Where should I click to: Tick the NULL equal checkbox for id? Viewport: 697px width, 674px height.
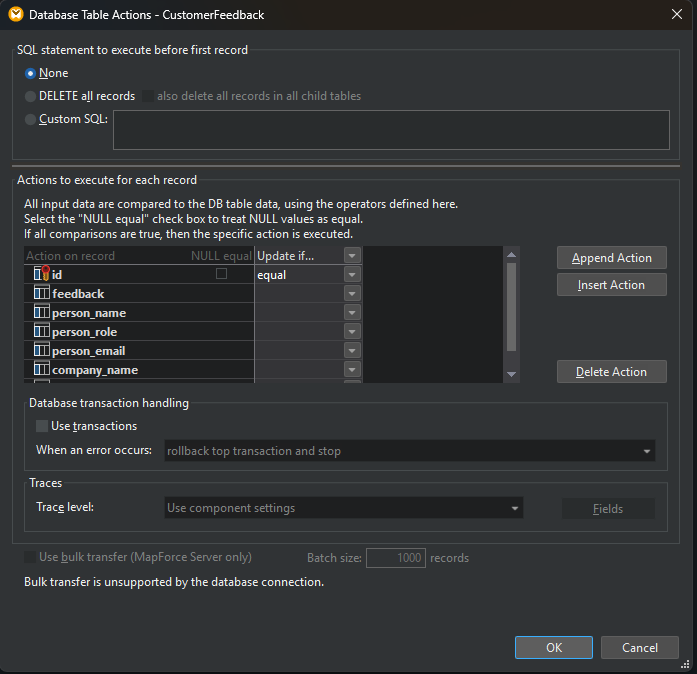coord(221,273)
